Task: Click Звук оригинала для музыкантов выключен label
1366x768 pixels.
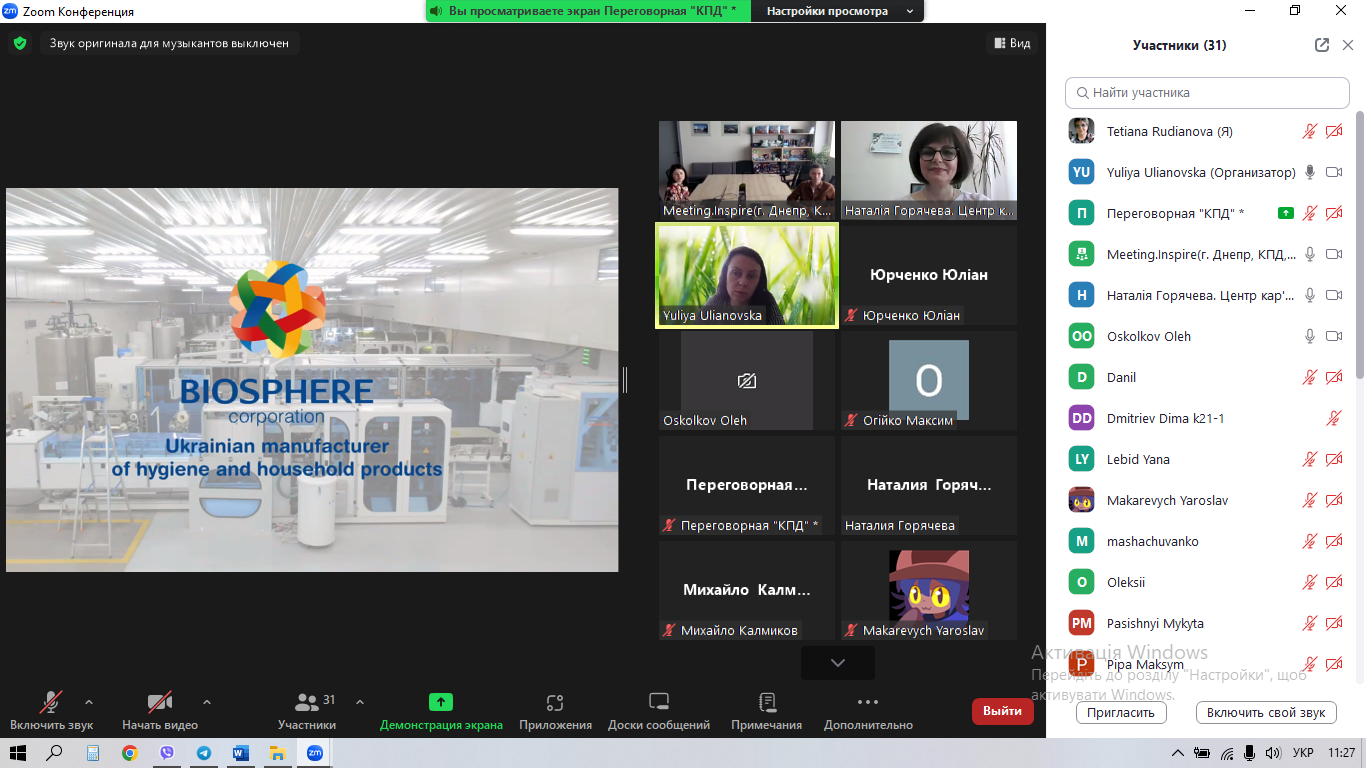Action: click(170, 43)
